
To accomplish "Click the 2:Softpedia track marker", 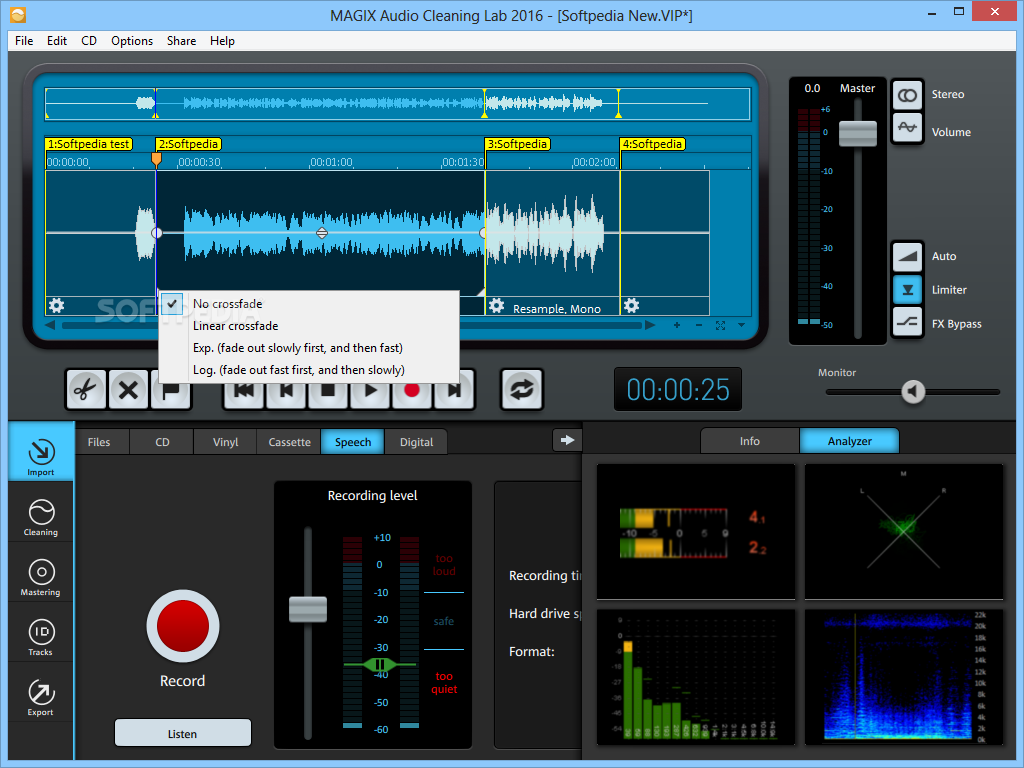I will tap(188, 144).
